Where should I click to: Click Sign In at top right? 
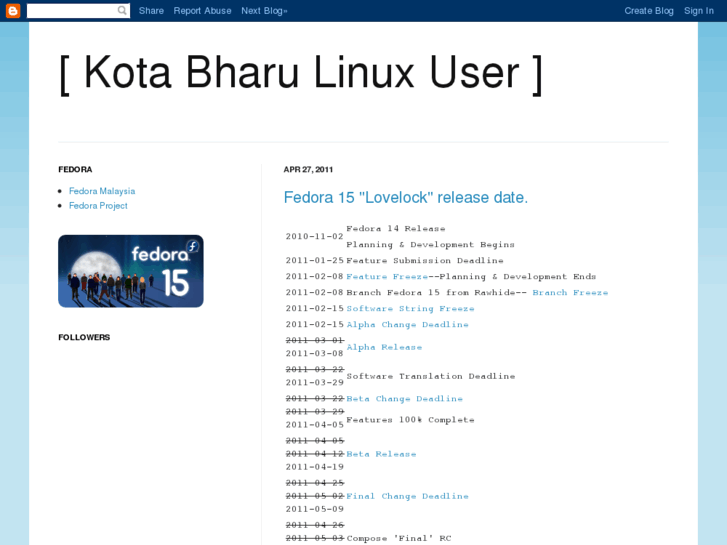(699, 11)
